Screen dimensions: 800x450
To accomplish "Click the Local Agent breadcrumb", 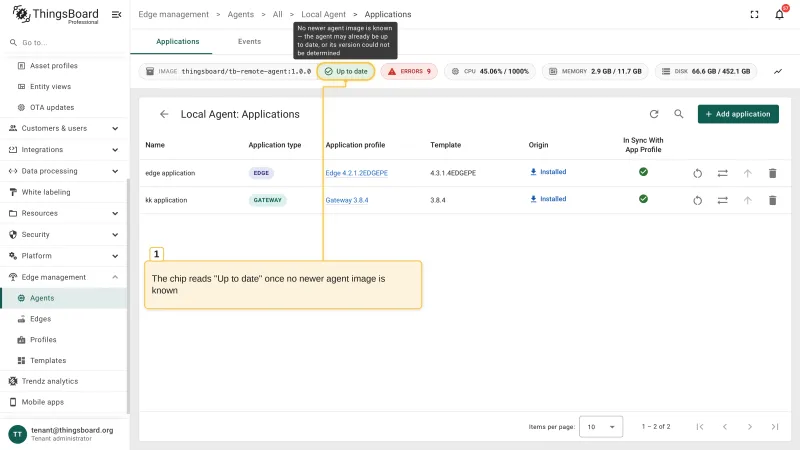I will (323, 14).
